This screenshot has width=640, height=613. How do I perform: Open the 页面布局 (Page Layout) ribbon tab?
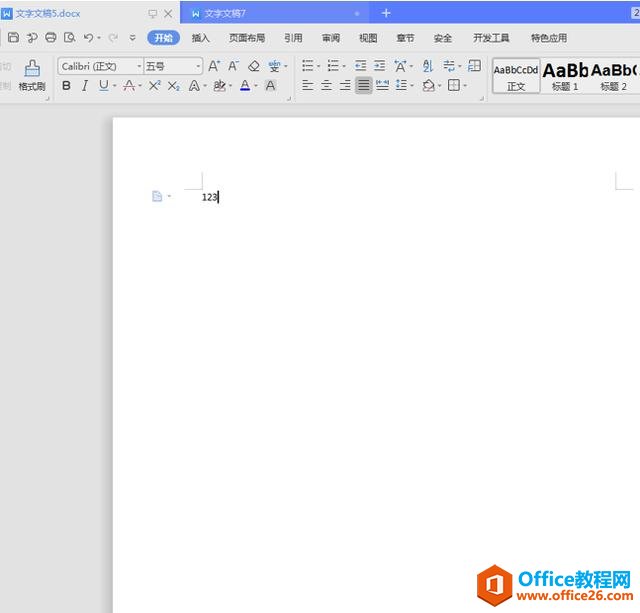click(x=247, y=38)
